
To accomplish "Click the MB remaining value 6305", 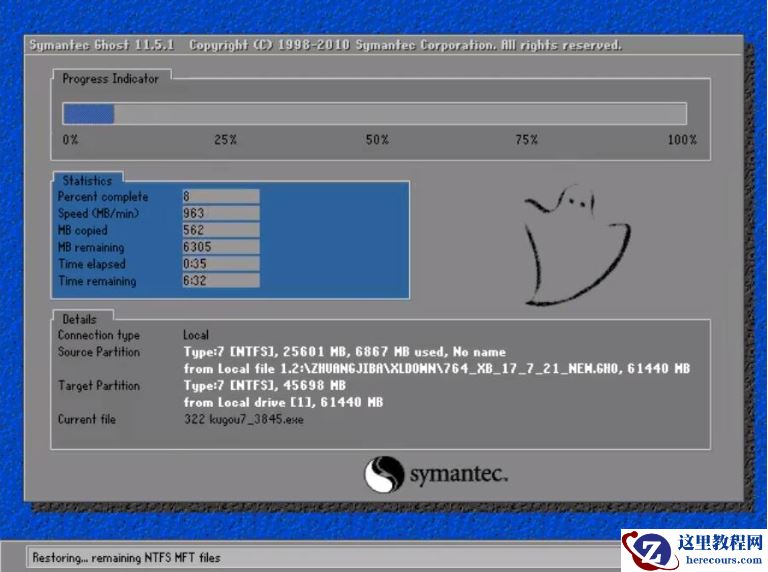I will [x=221, y=247].
